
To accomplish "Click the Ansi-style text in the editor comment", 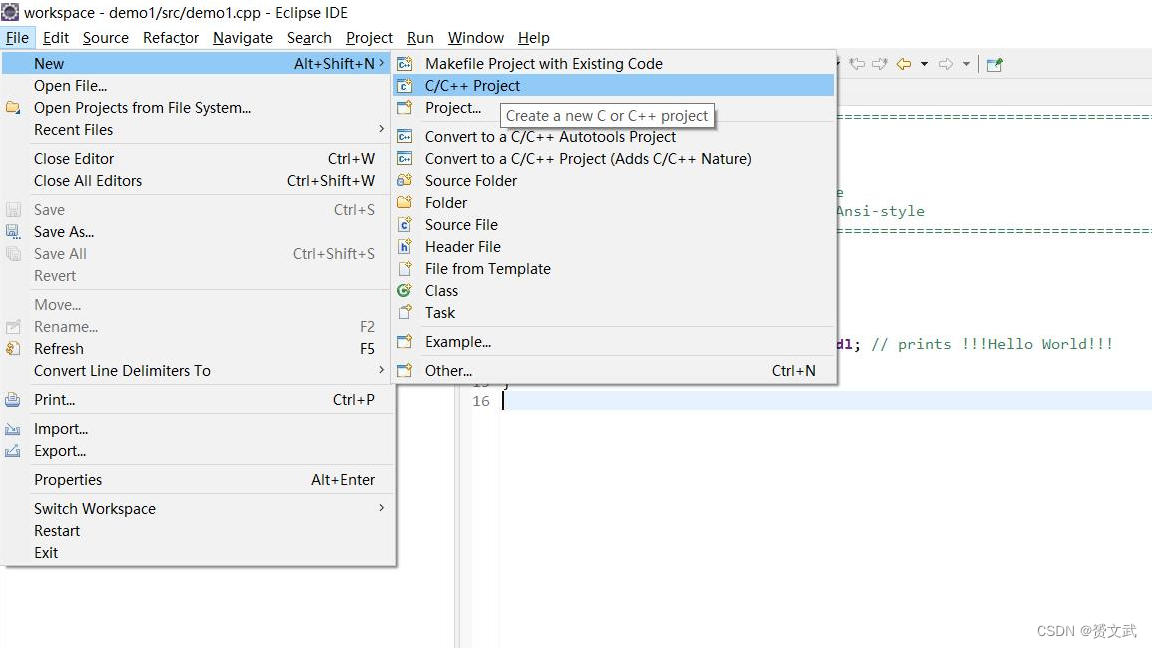I will click(x=881, y=212).
